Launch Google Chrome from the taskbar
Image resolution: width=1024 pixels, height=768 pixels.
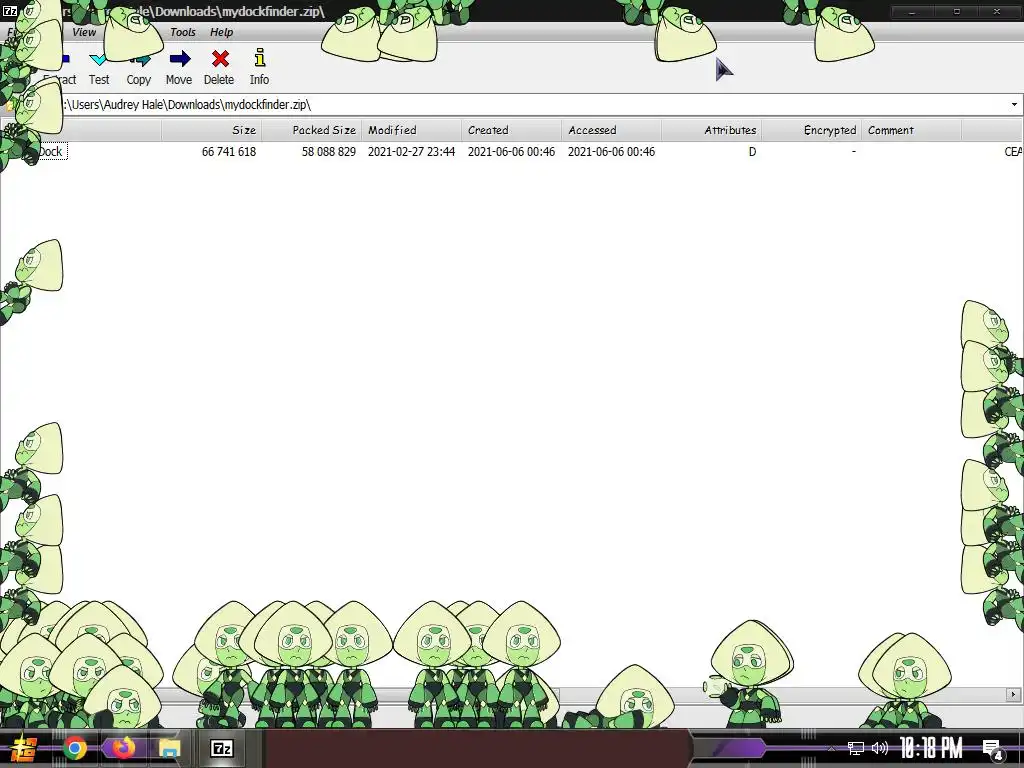tap(74, 748)
